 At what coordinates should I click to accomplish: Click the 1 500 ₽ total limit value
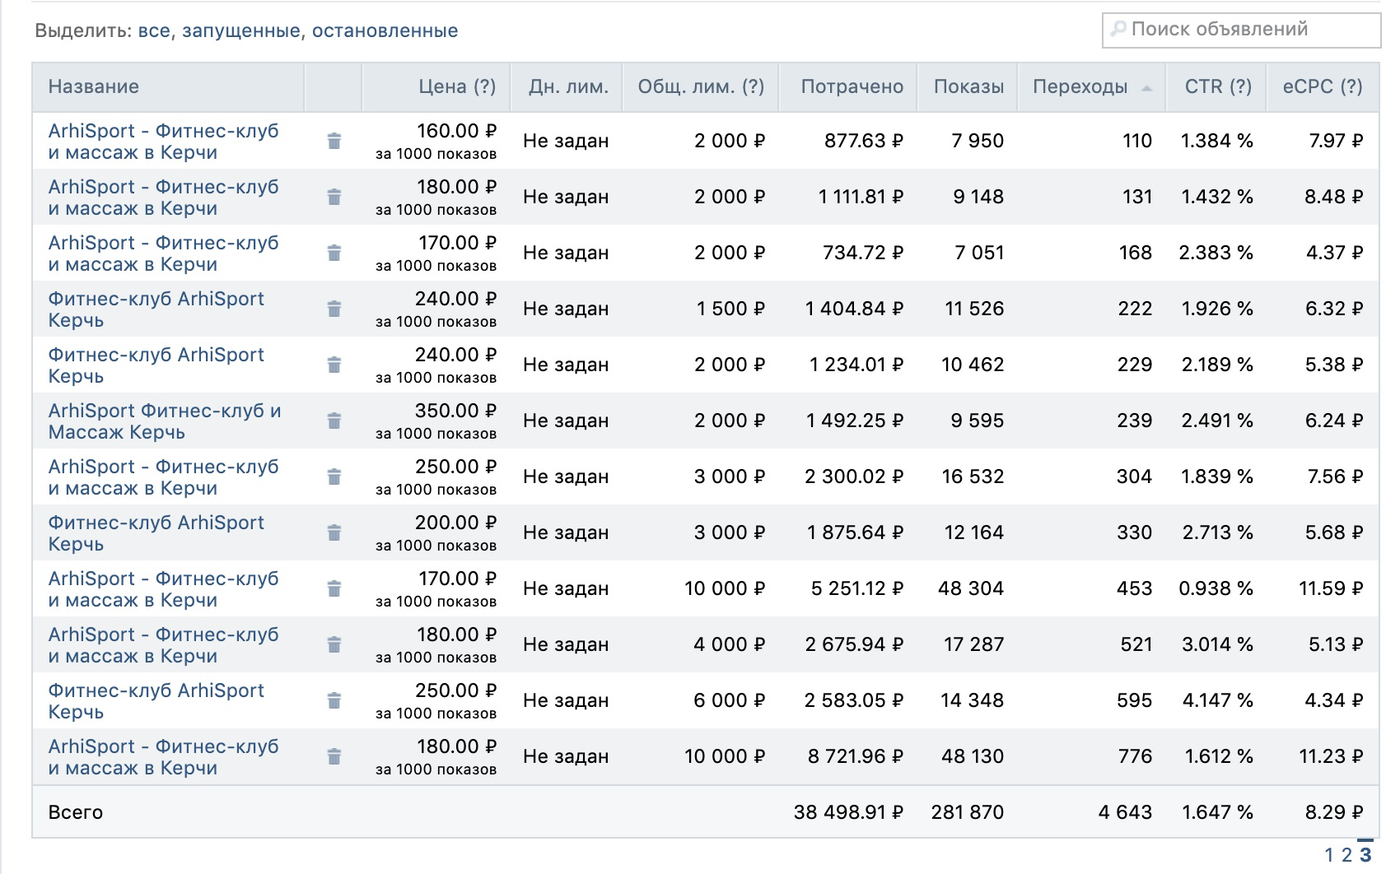point(731,309)
